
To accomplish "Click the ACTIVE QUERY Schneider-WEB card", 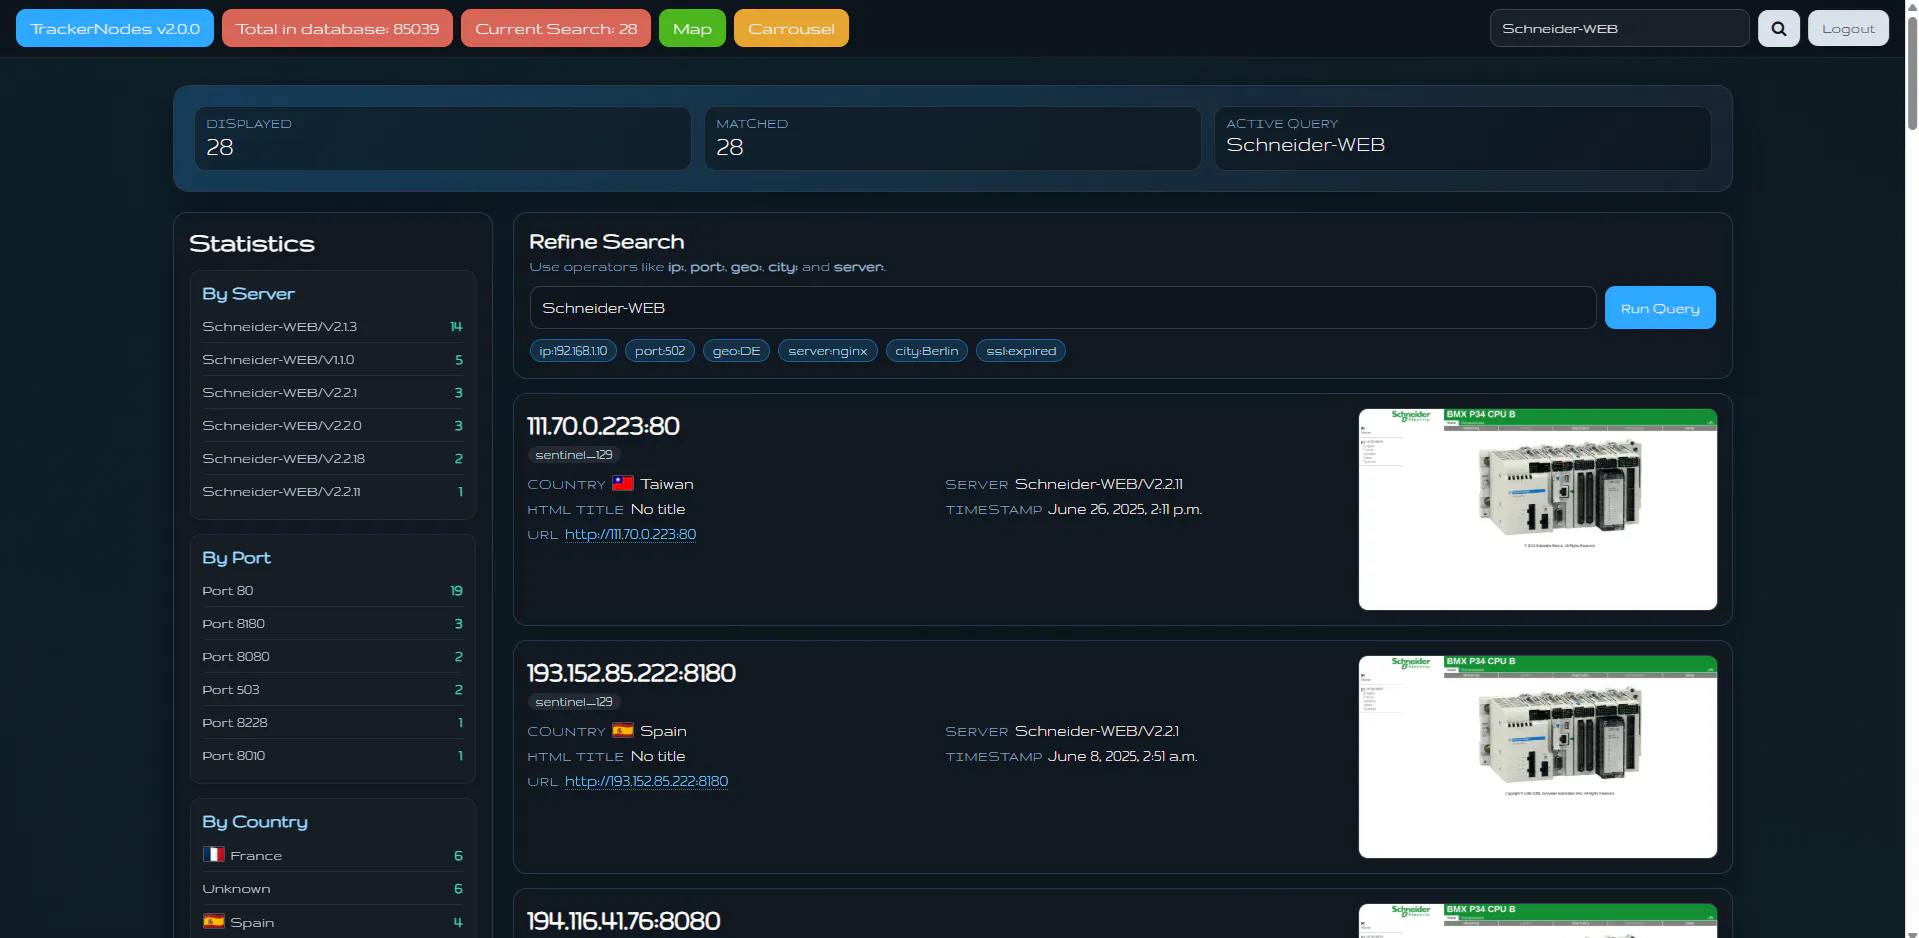I will (1463, 138).
